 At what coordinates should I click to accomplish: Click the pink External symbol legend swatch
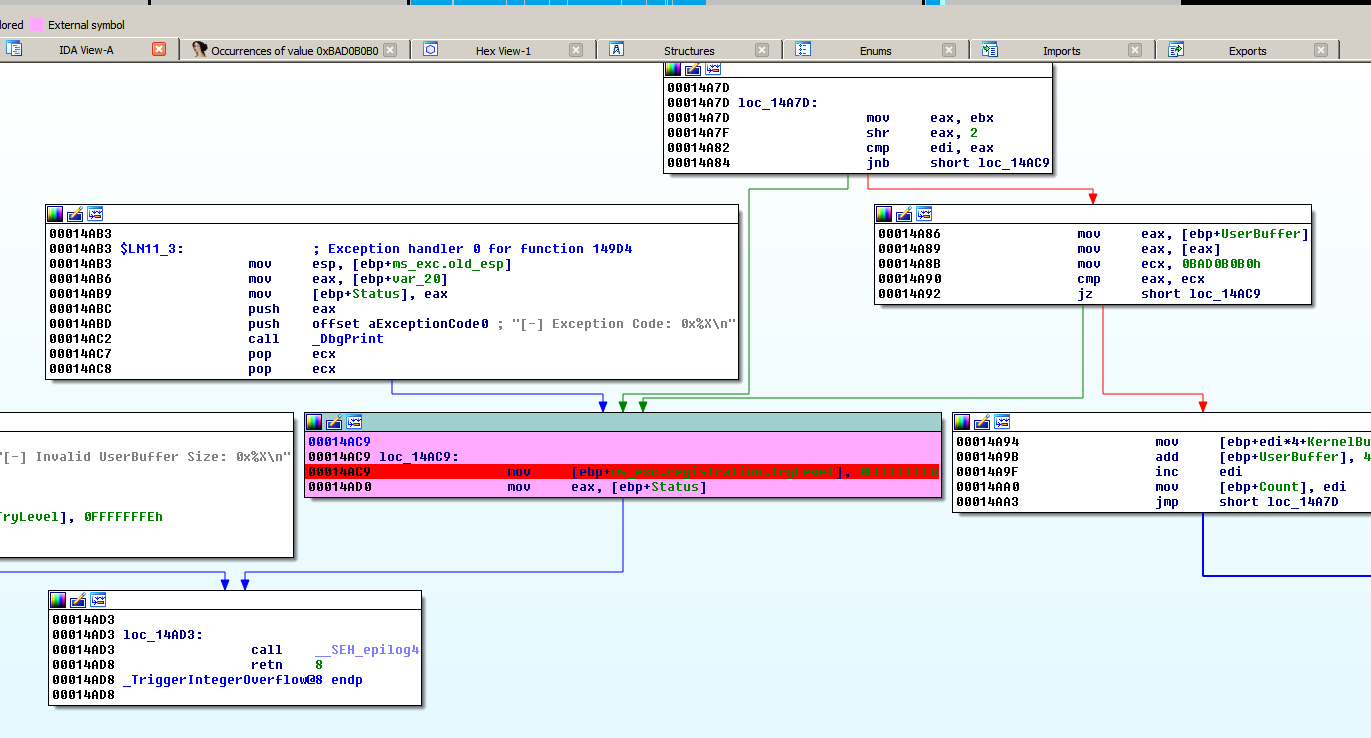(x=37, y=24)
